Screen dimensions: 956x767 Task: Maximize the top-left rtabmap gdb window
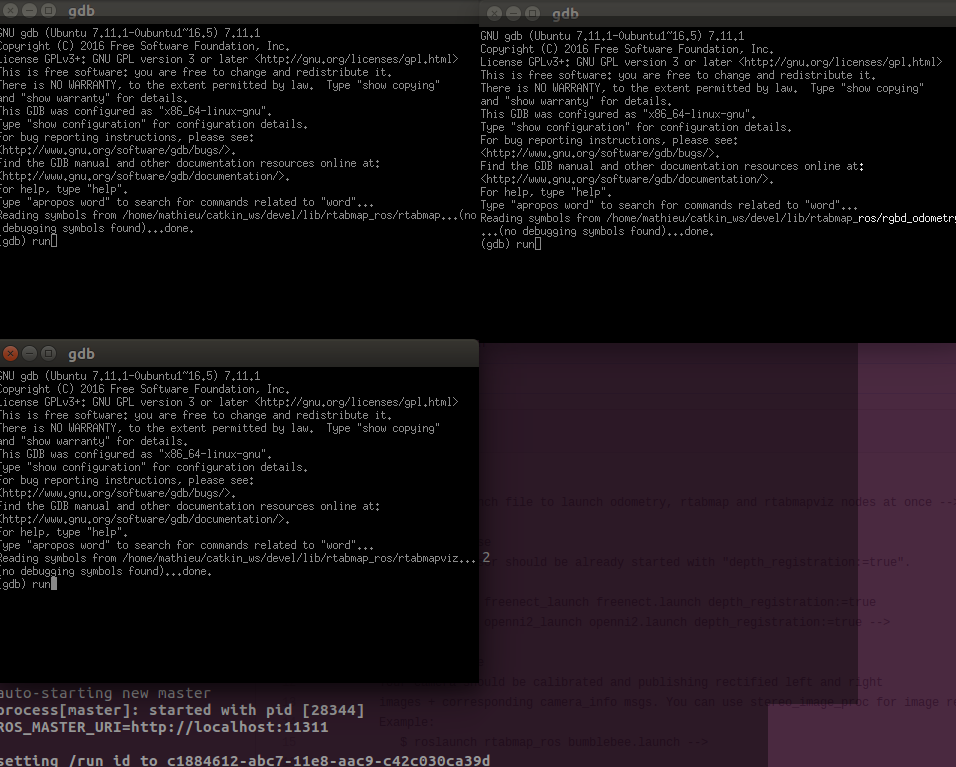(x=48, y=10)
